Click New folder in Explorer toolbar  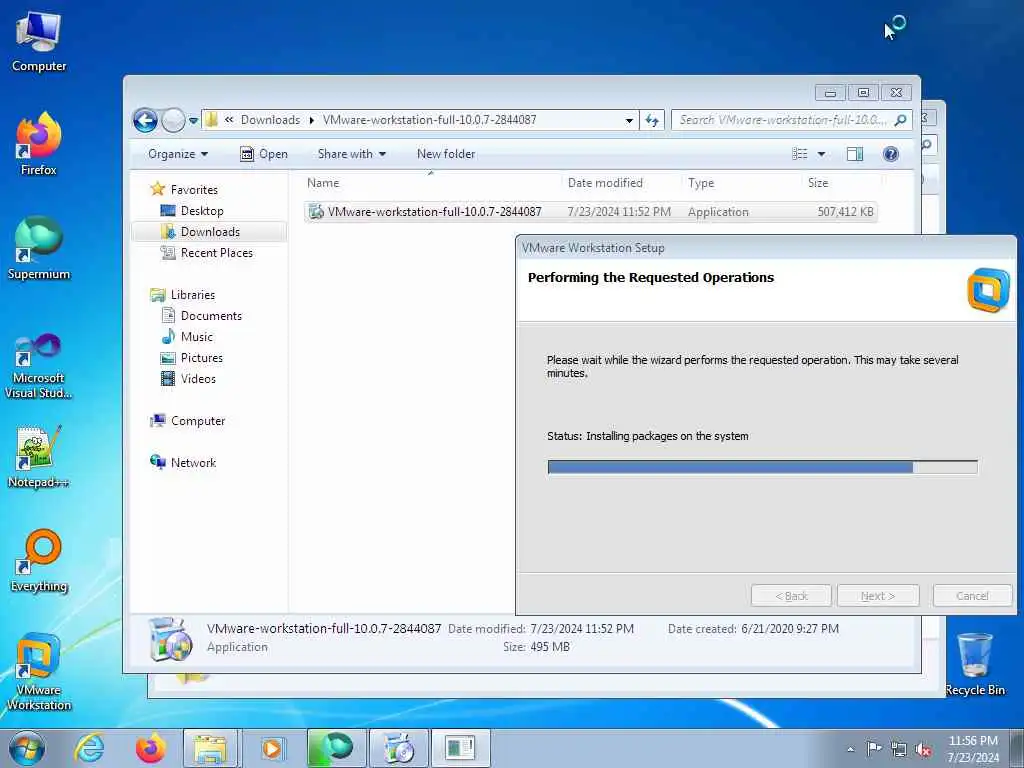(x=446, y=154)
